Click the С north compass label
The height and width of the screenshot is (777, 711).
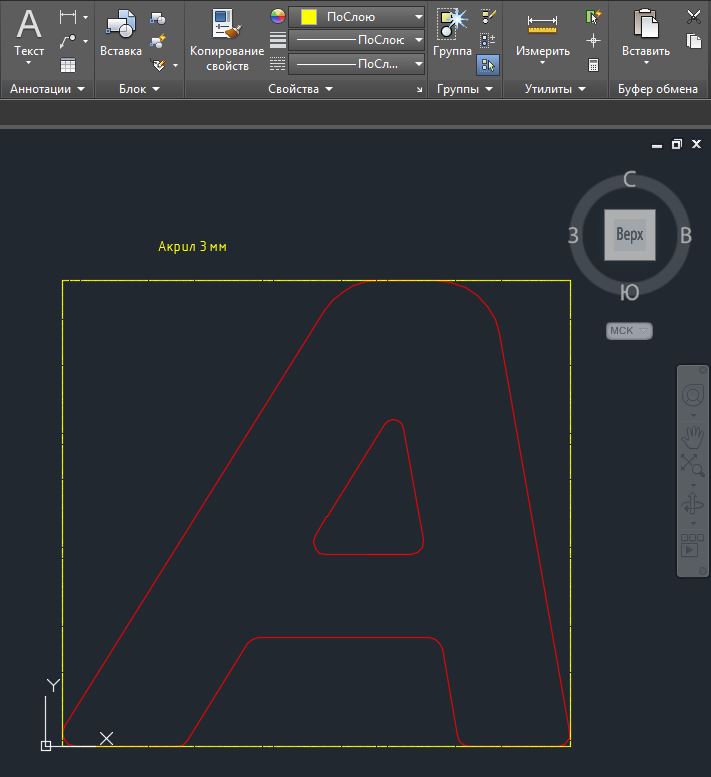point(630,179)
